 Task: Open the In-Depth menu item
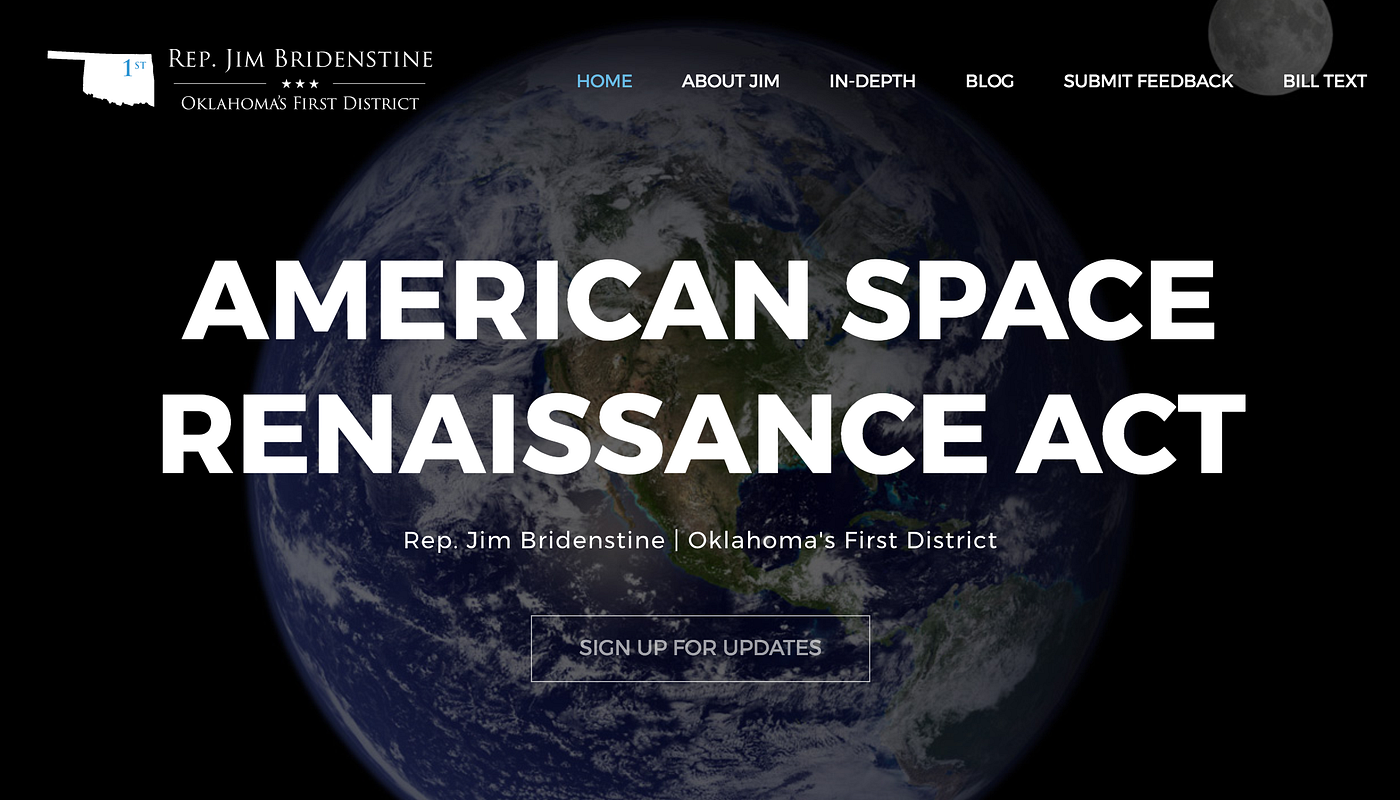[x=872, y=81]
